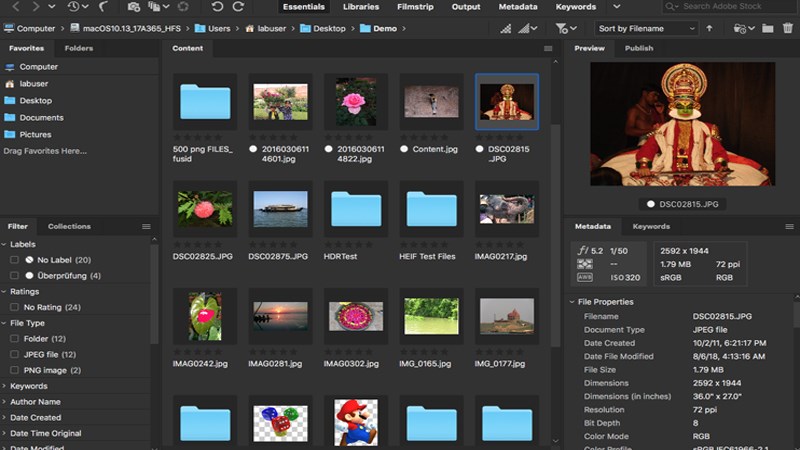Open recent folders icon
The image size is (800, 450).
coord(743,29)
